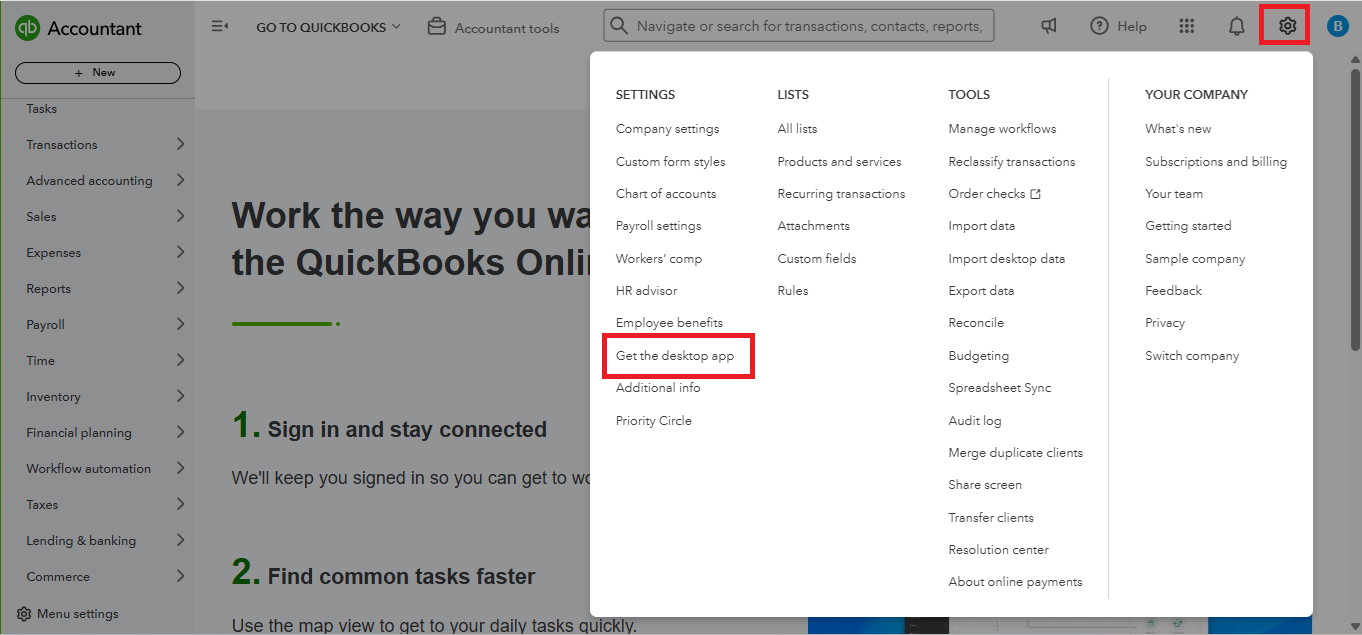1362x635 pixels.
Task: Expand the Financial planning chevron
Action: (x=180, y=432)
